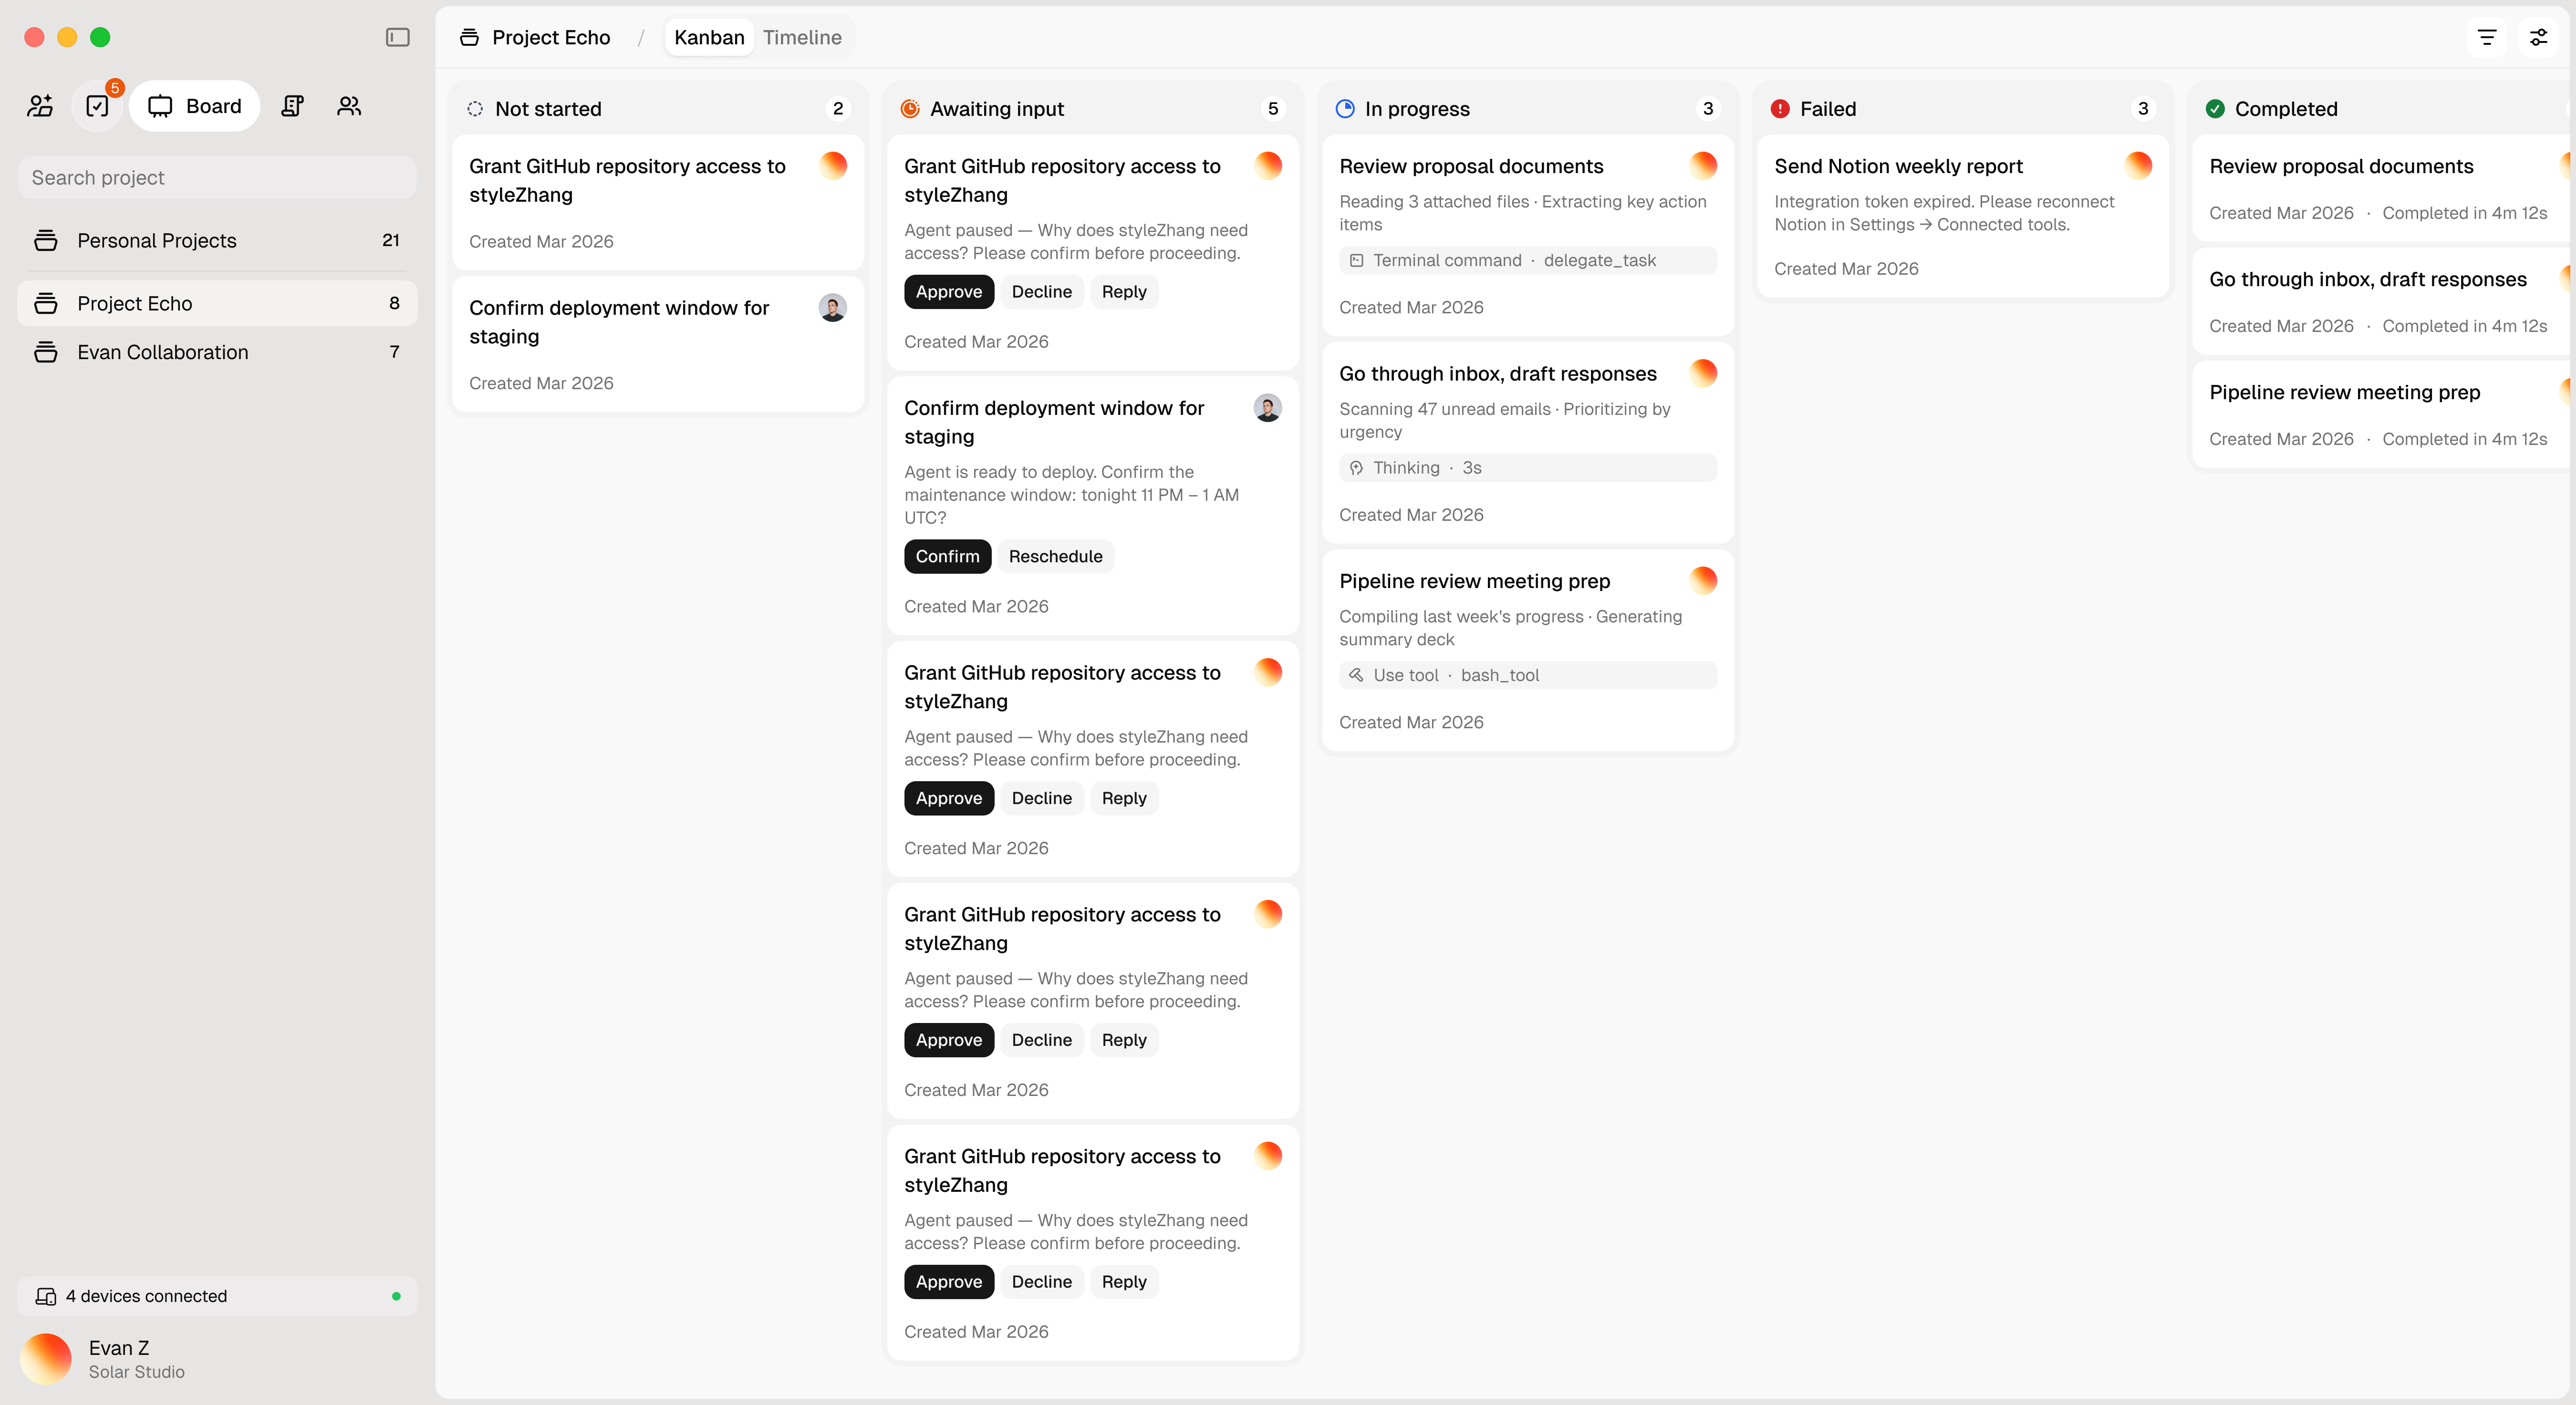The height and width of the screenshot is (1405, 2576).
Task: Click the Search project field
Action: pos(216,177)
